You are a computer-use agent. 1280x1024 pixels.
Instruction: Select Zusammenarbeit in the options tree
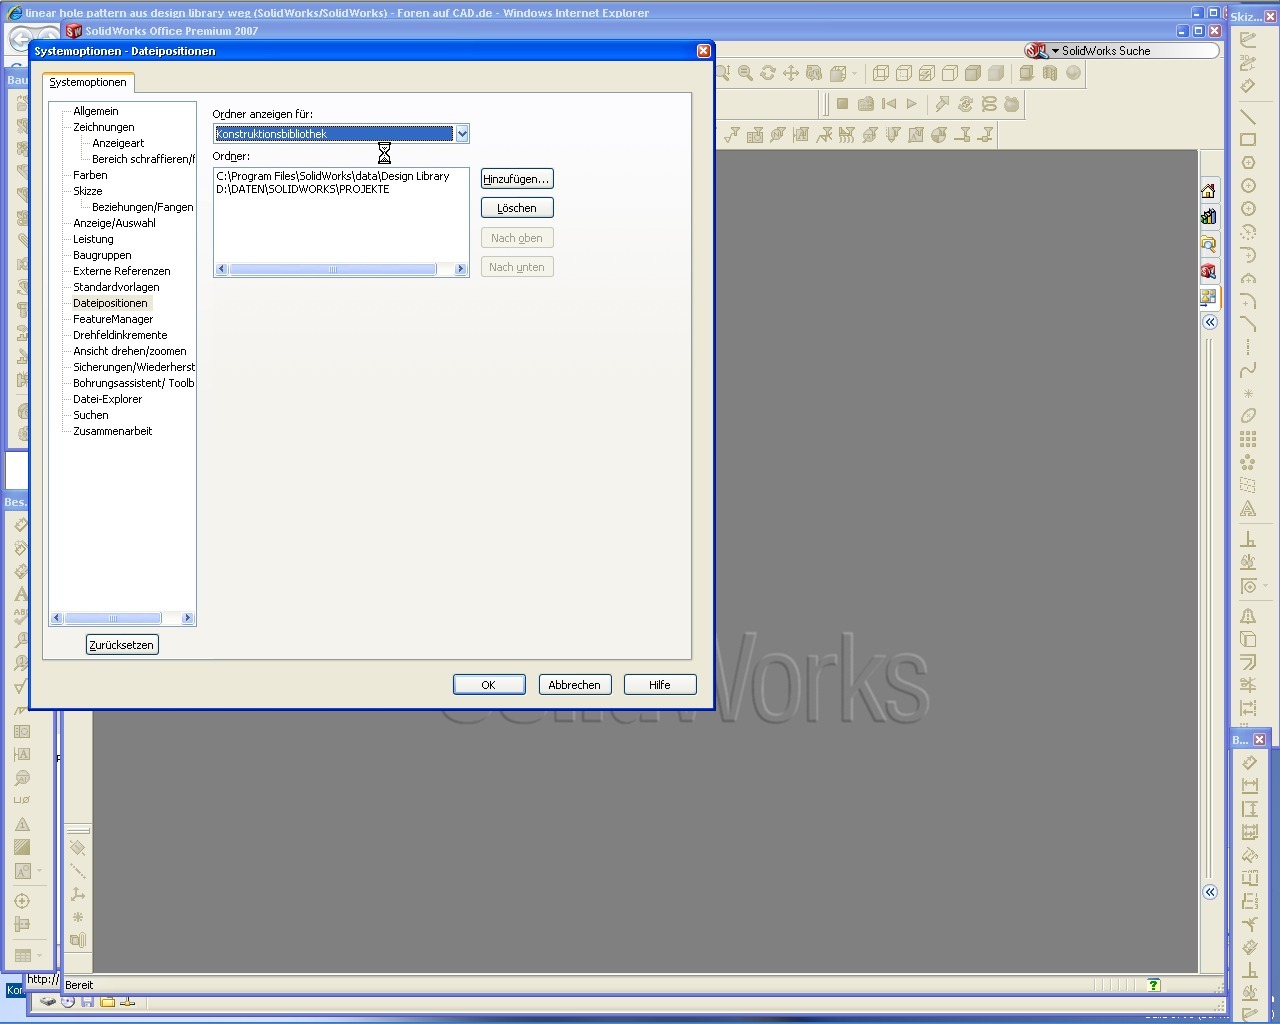113,431
